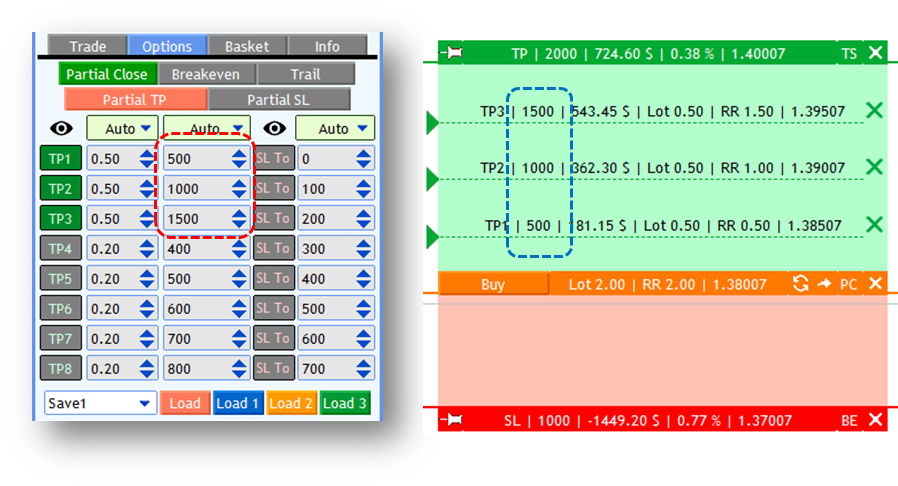Switch to Partial SL mode

(x=278, y=100)
